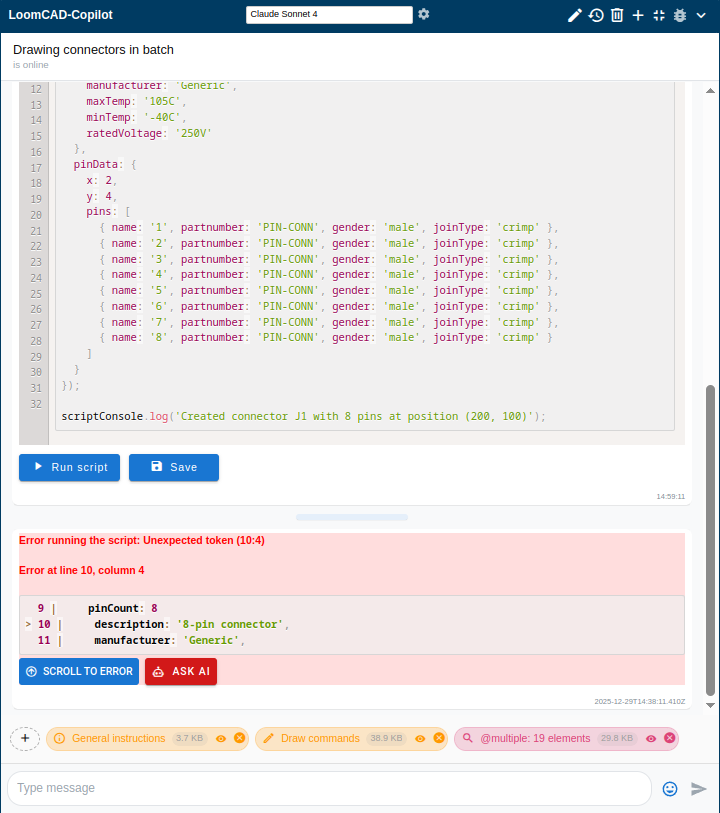720x813 pixels.
Task: Open model settings gear icon
Action: (x=424, y=14)
